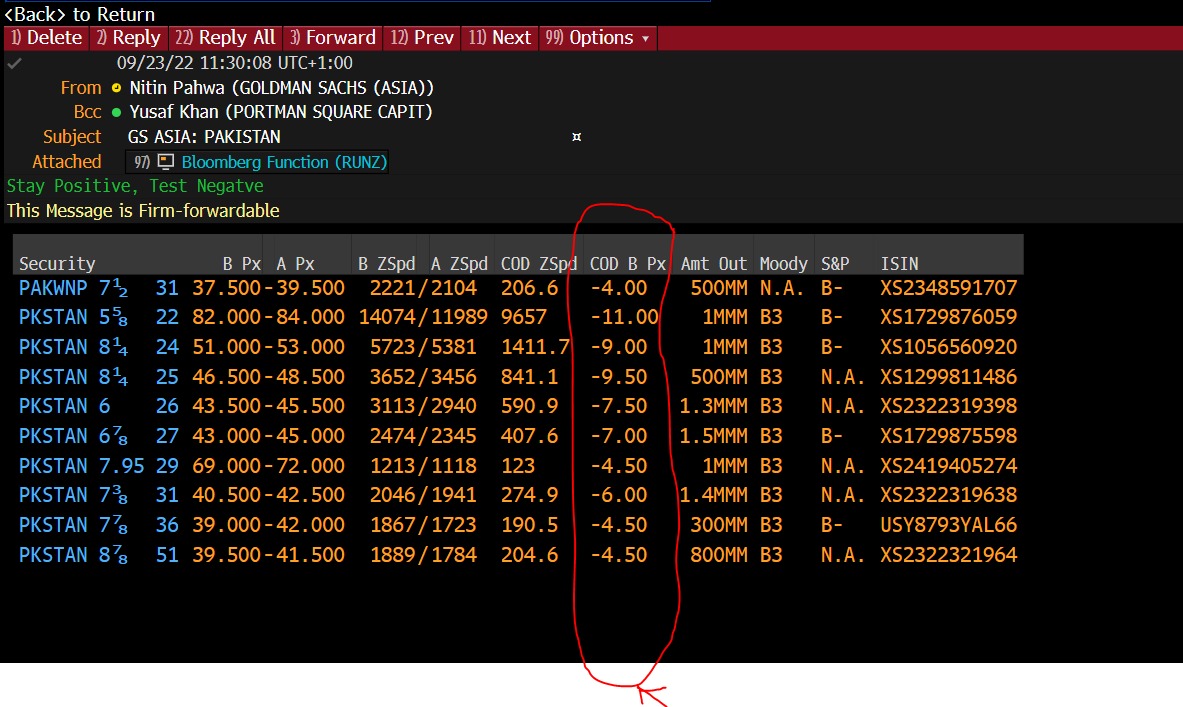Click COD B Px value -9.50
The image size is (1183, 707).
(619, 377)
